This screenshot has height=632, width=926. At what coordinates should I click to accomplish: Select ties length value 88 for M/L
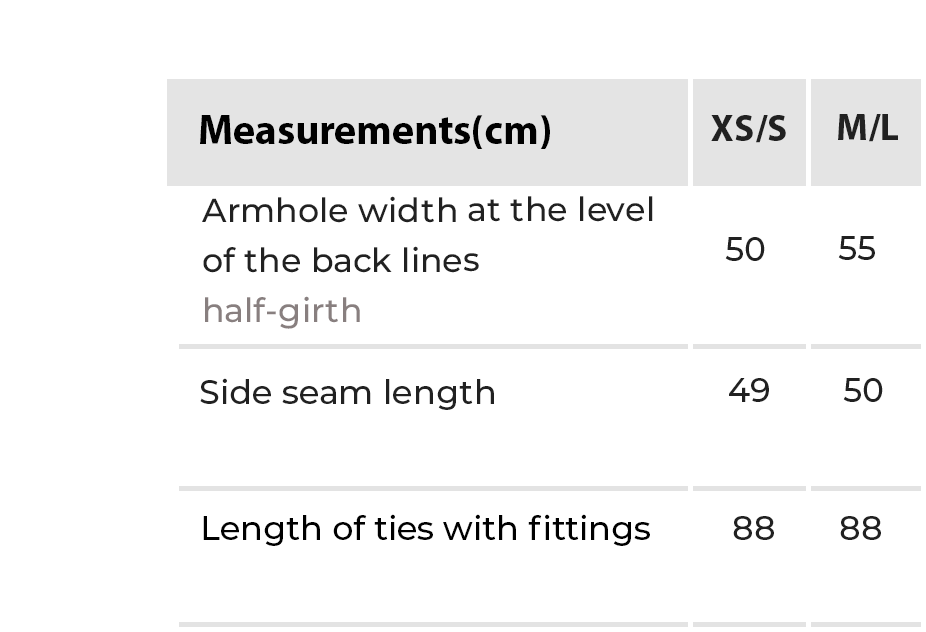coord(860,528)
